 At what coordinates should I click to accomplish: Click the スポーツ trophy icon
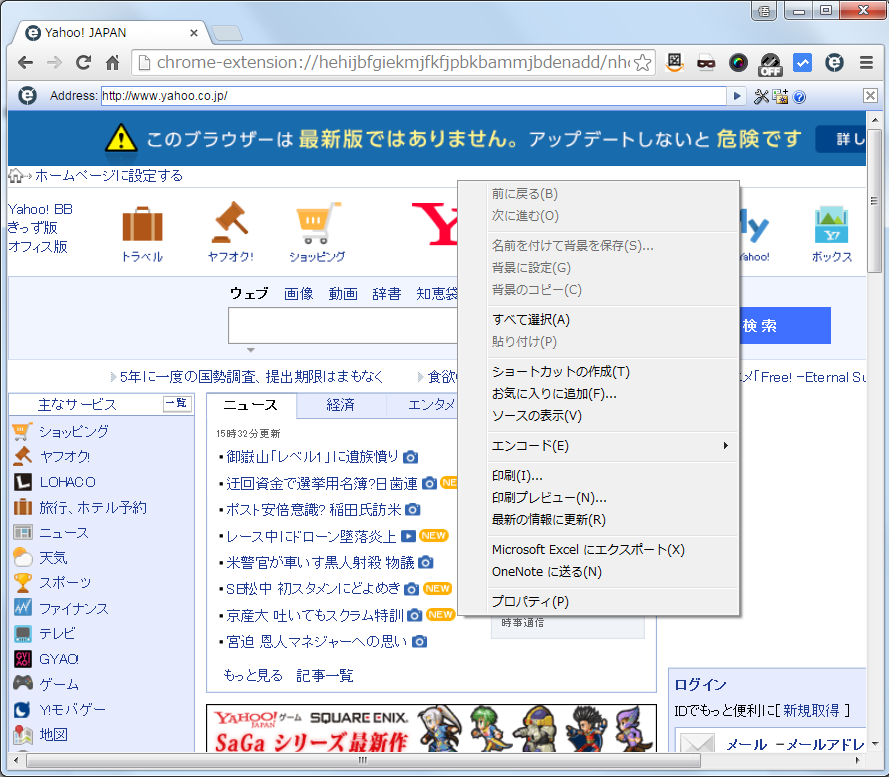[x=23, y=582]
